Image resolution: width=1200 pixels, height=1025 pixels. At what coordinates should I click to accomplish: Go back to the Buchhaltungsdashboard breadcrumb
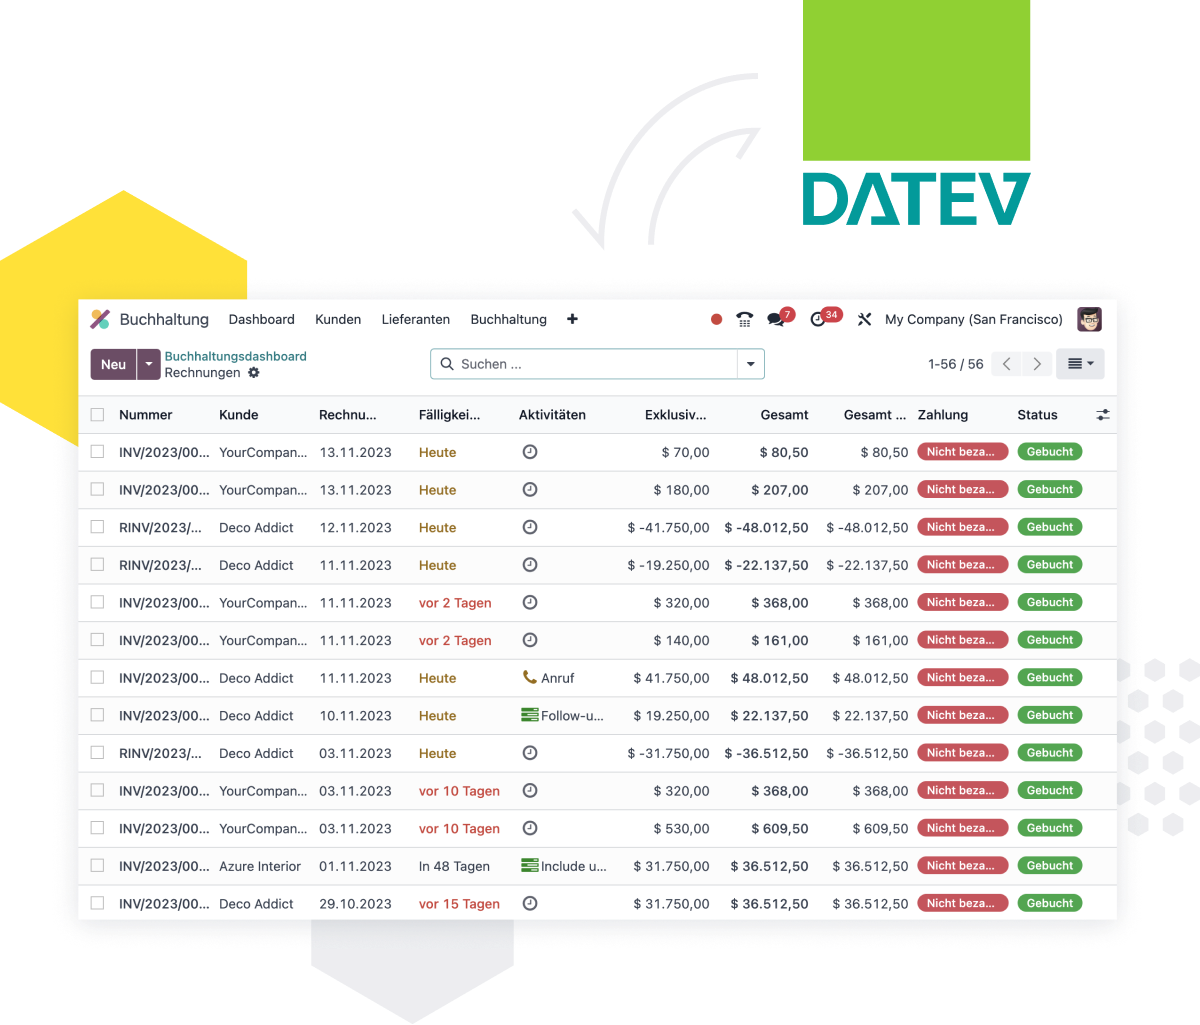(236, 356)
